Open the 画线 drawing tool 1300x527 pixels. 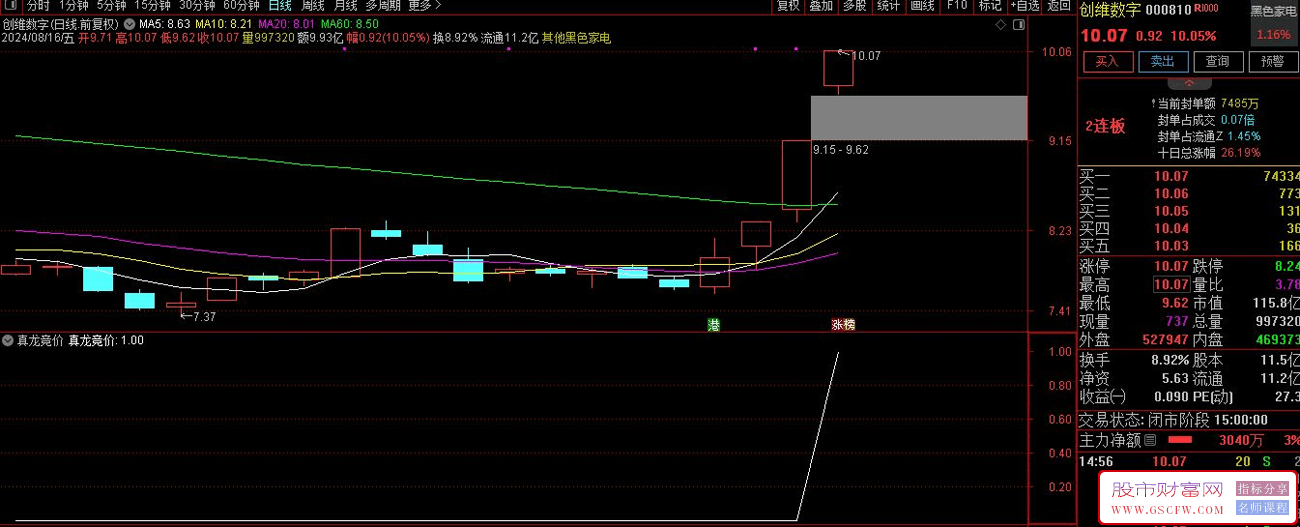922,5
